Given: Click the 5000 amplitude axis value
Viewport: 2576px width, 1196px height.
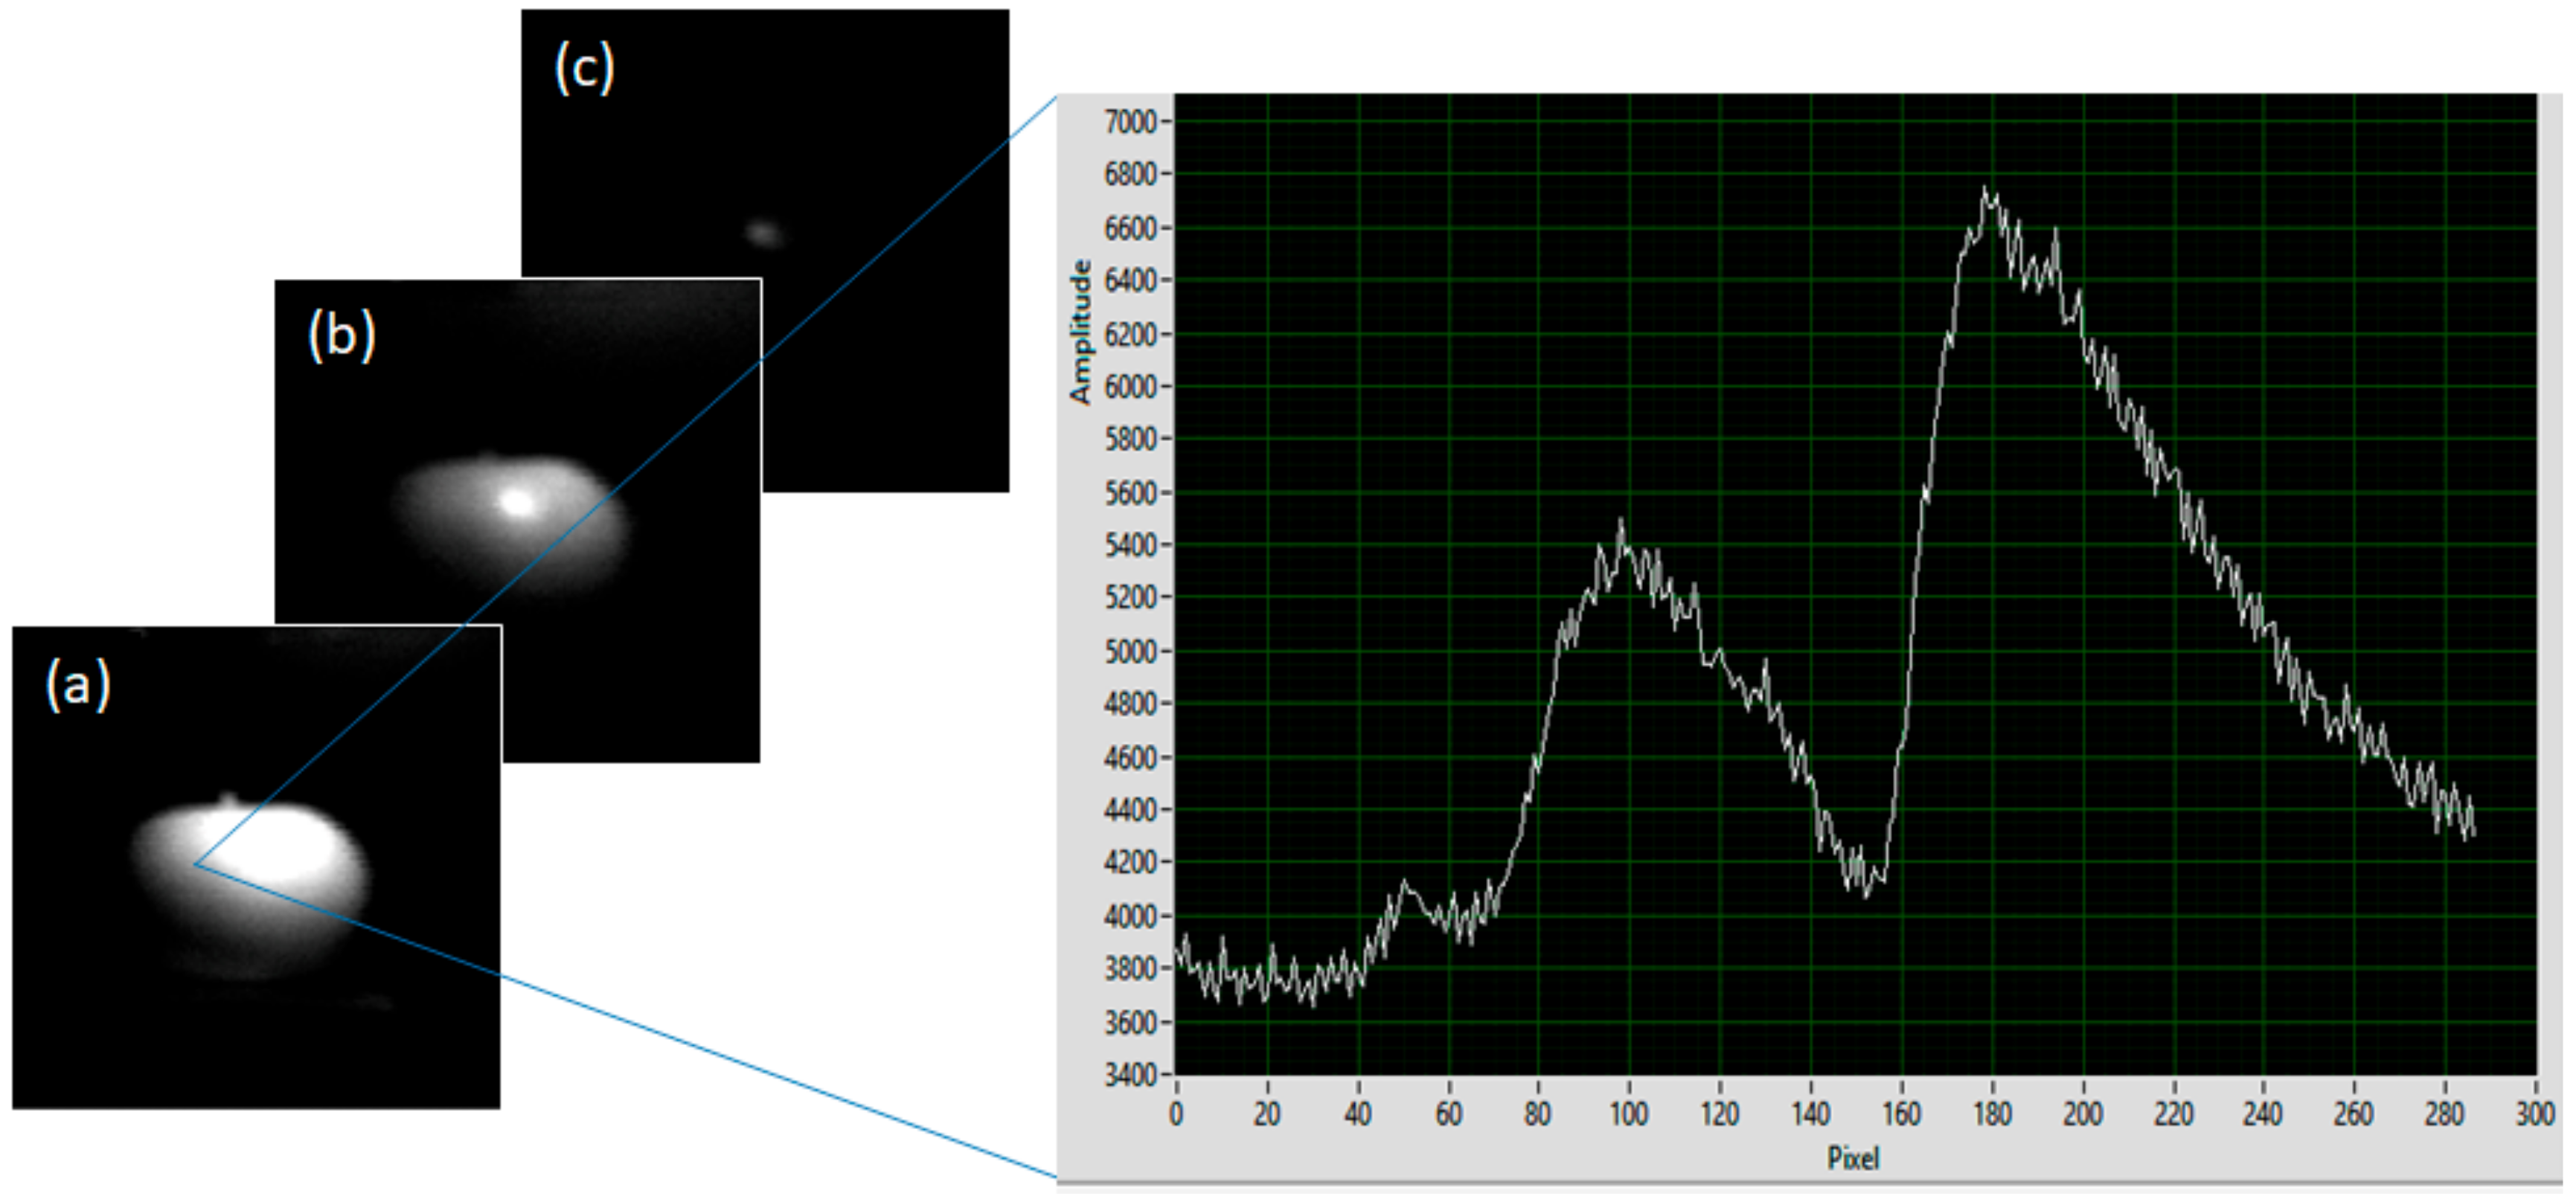Looking at the screenshot, I should point(1130,652).
